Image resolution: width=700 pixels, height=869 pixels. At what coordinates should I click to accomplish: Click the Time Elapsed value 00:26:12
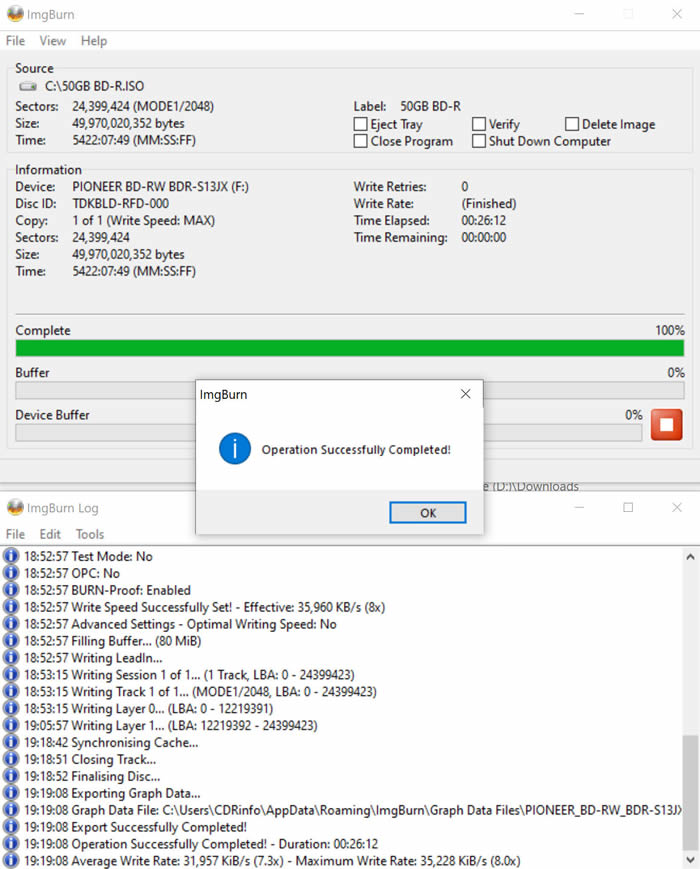484,221
